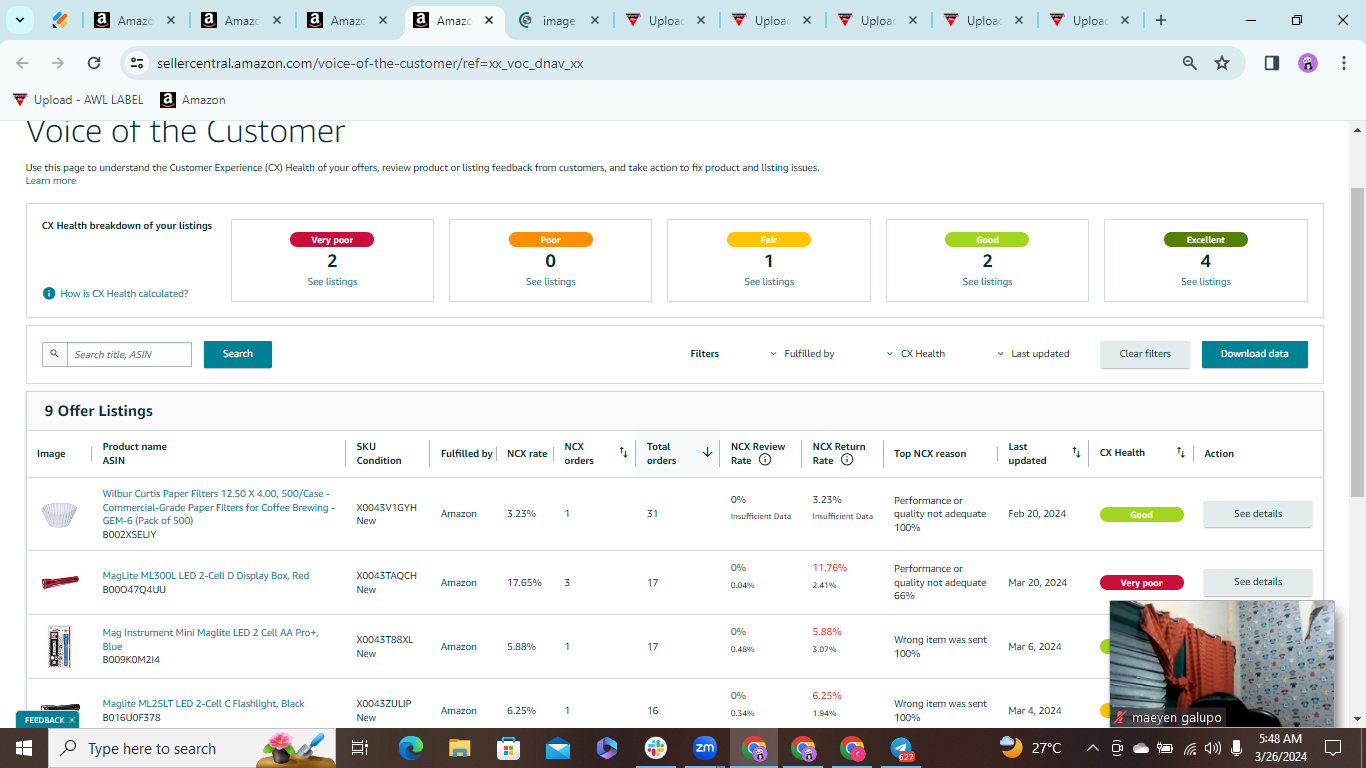This screenshot has height=768, width=1366.
Task: Open the Windows Start menu
Action: tap(23, 748)
